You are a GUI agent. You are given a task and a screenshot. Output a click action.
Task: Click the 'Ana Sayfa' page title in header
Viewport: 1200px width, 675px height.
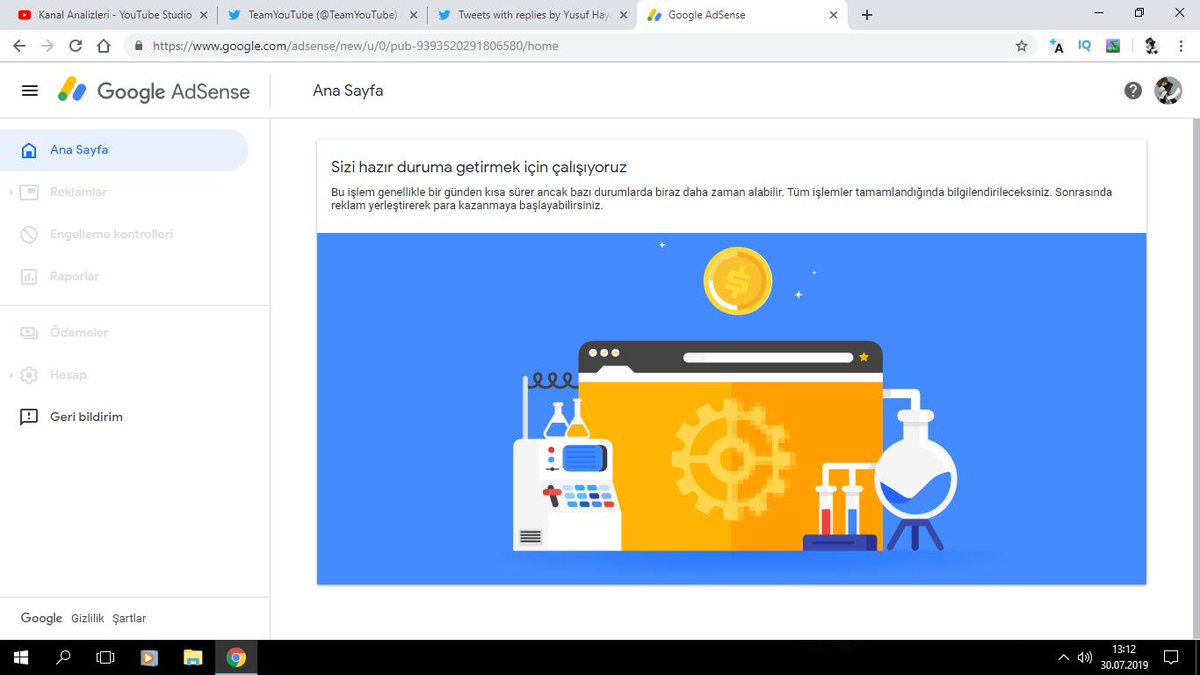coord(348,91)
